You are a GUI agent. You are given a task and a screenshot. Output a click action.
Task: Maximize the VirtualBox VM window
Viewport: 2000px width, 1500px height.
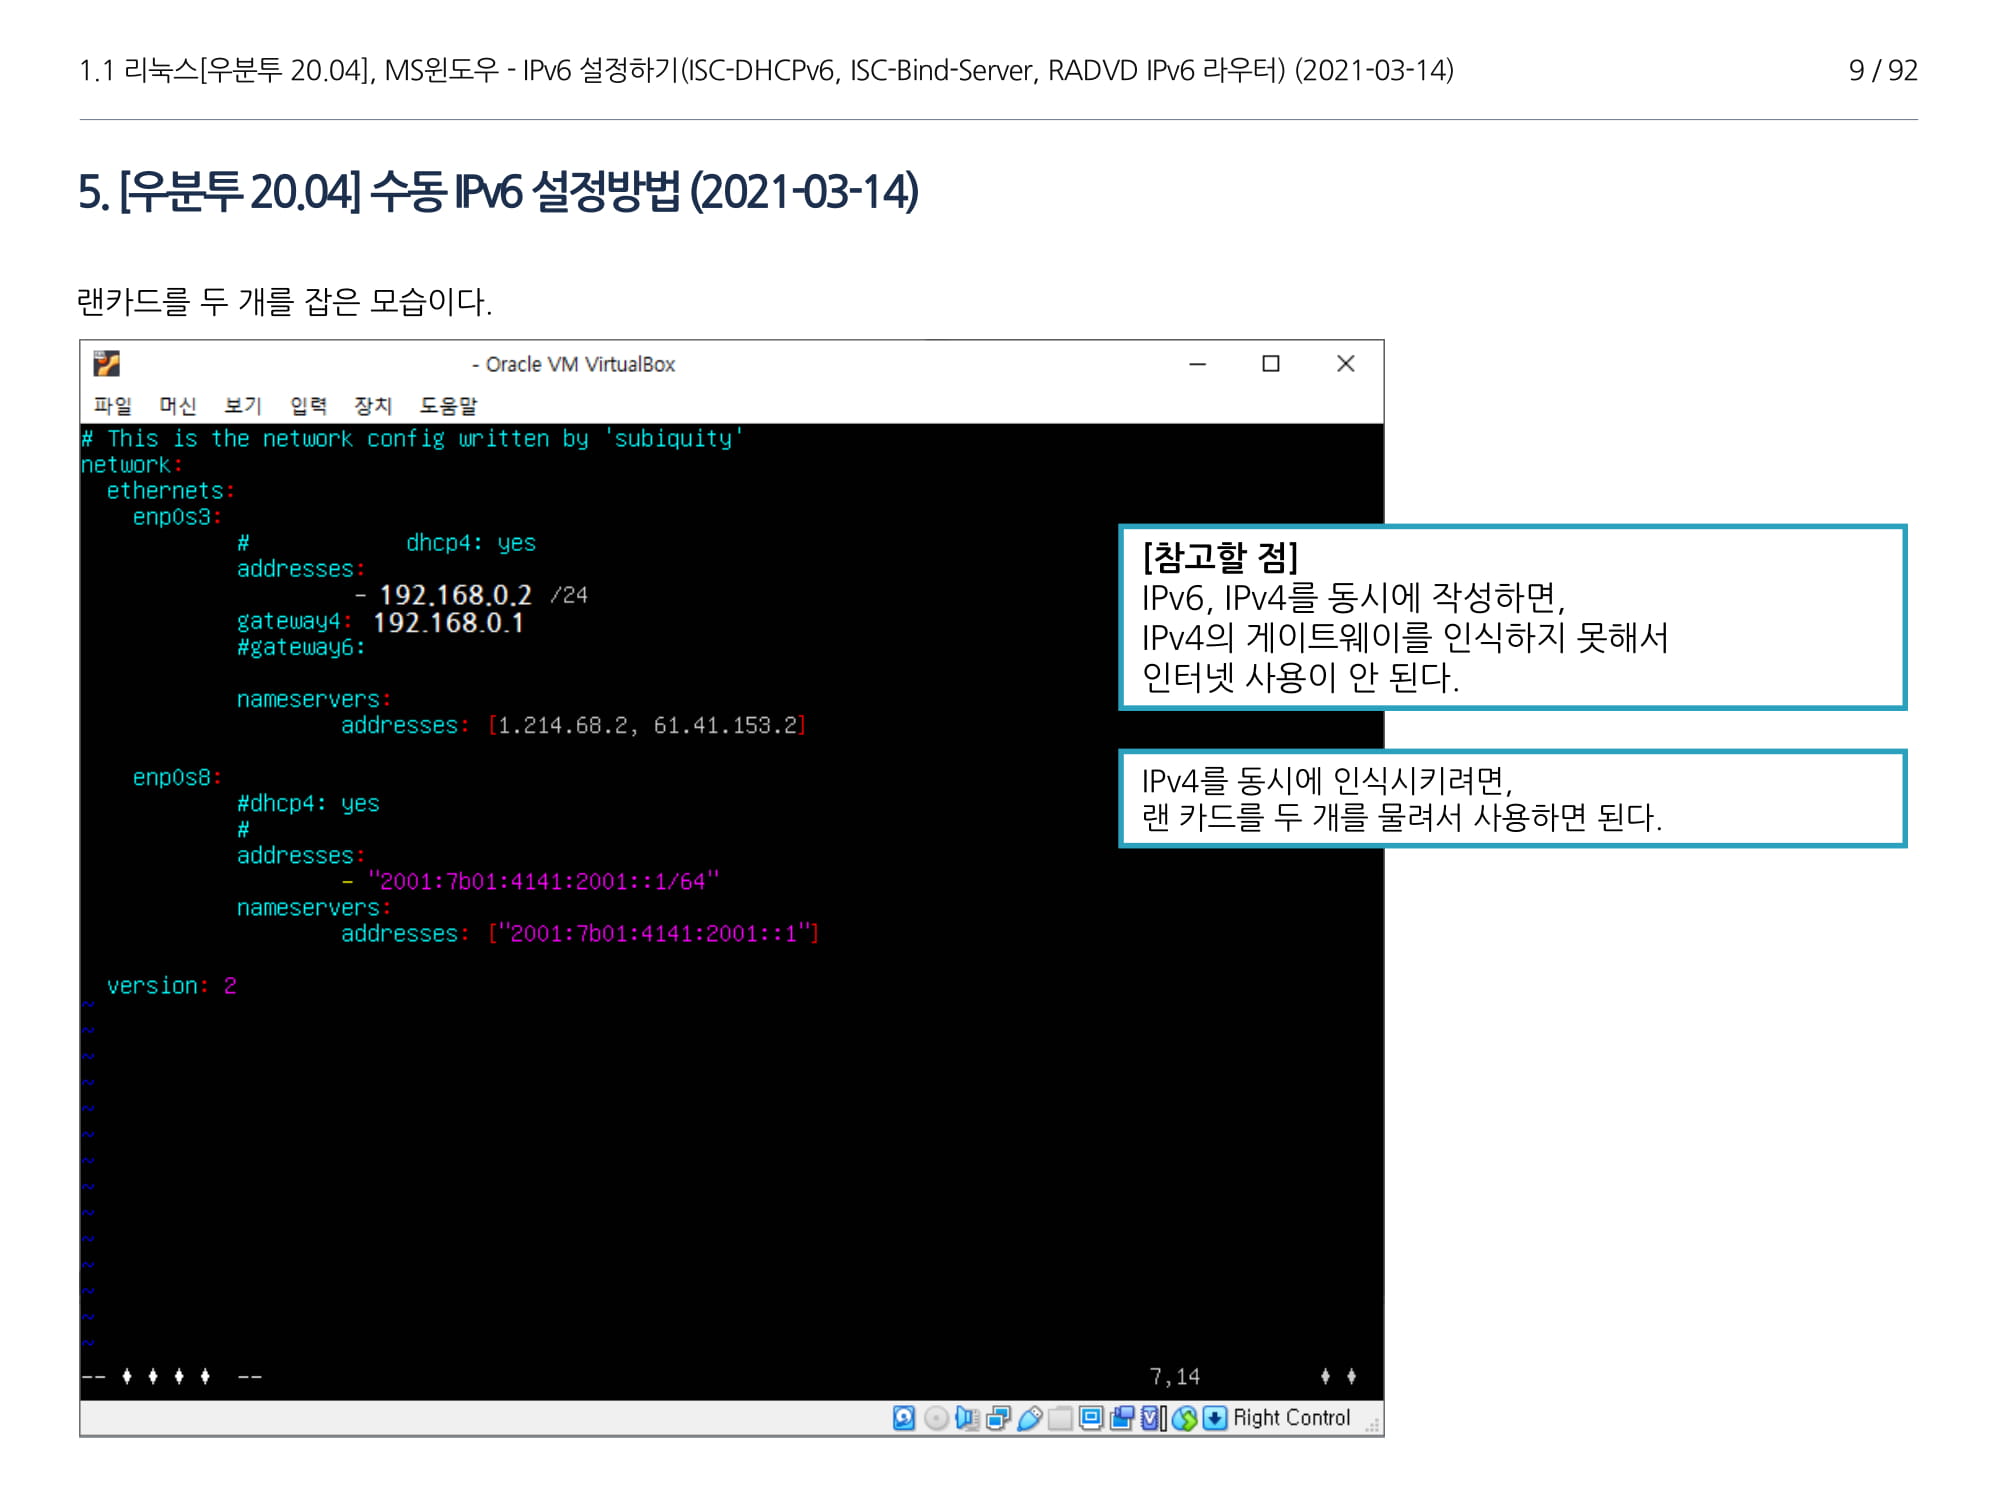1270,364
